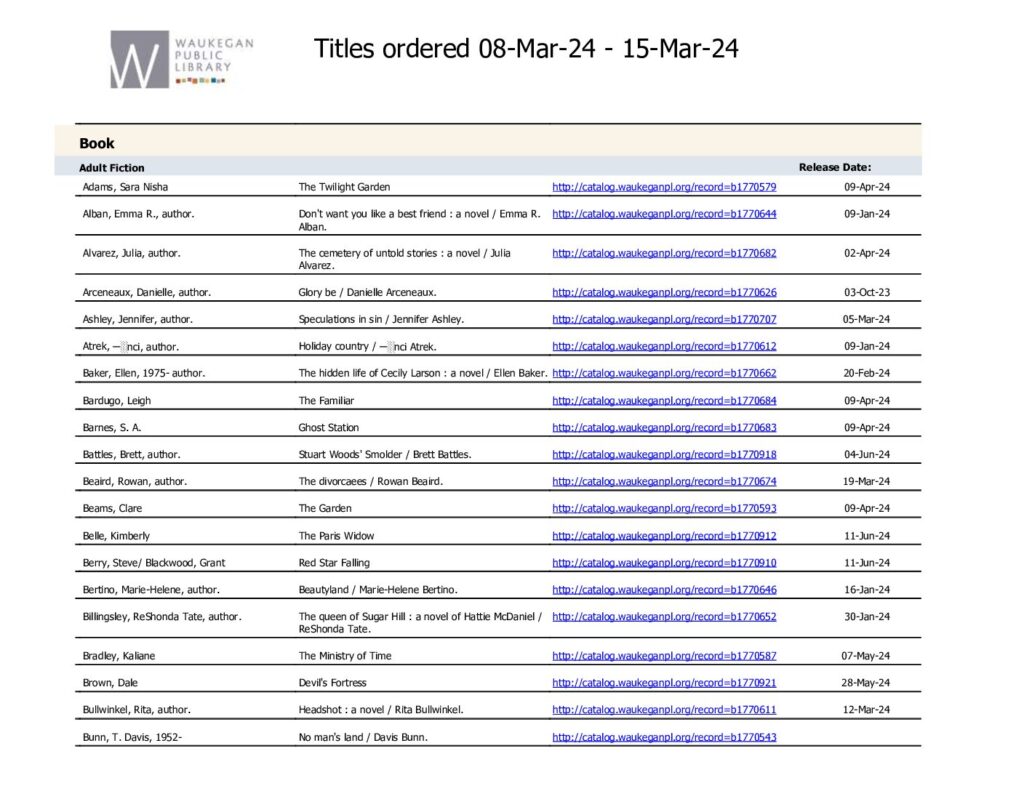Select author 'Berry, Steve/ Blackwood, Grant'

pos(153,562)
